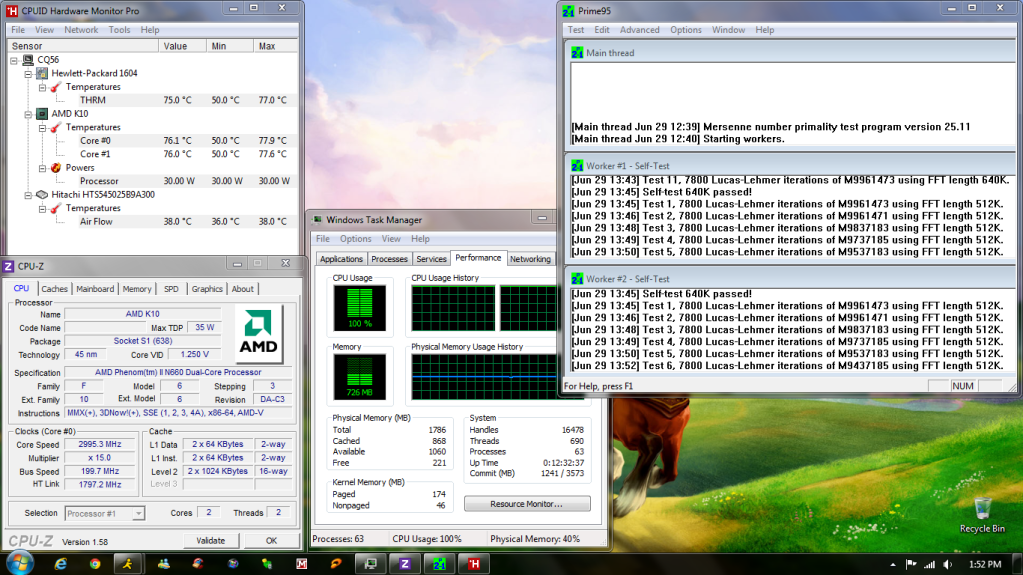Click the CPU Usage 100% meter
The height and width of the screenshot is (575, 1023).
(x=359, y=308)
